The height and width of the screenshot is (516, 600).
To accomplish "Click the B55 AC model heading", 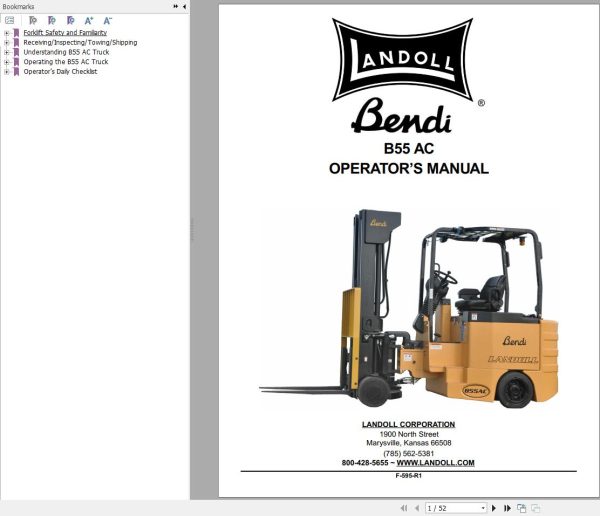I will pos(409,149).
